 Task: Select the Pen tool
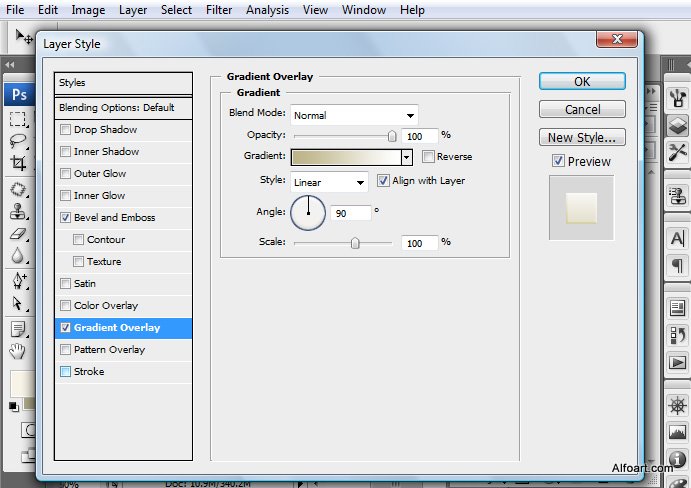click(x=17, y=280)
